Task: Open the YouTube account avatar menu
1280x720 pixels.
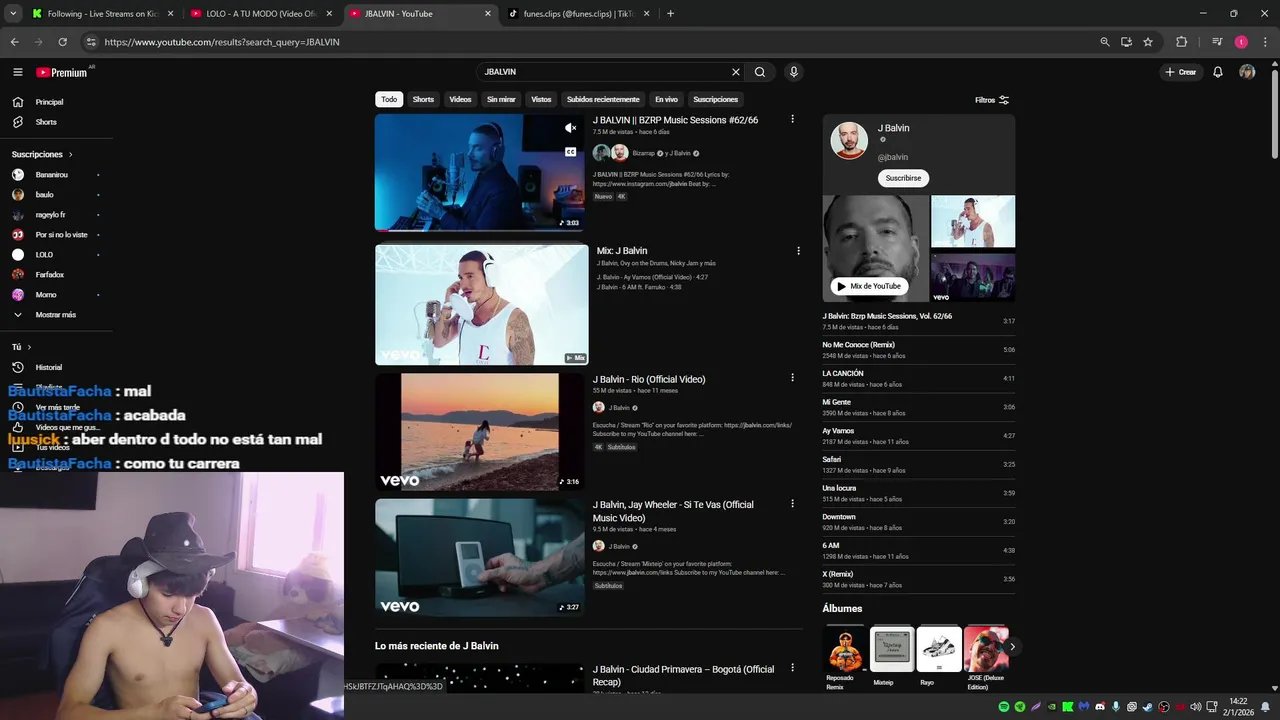Action: tap(1247, 72)
